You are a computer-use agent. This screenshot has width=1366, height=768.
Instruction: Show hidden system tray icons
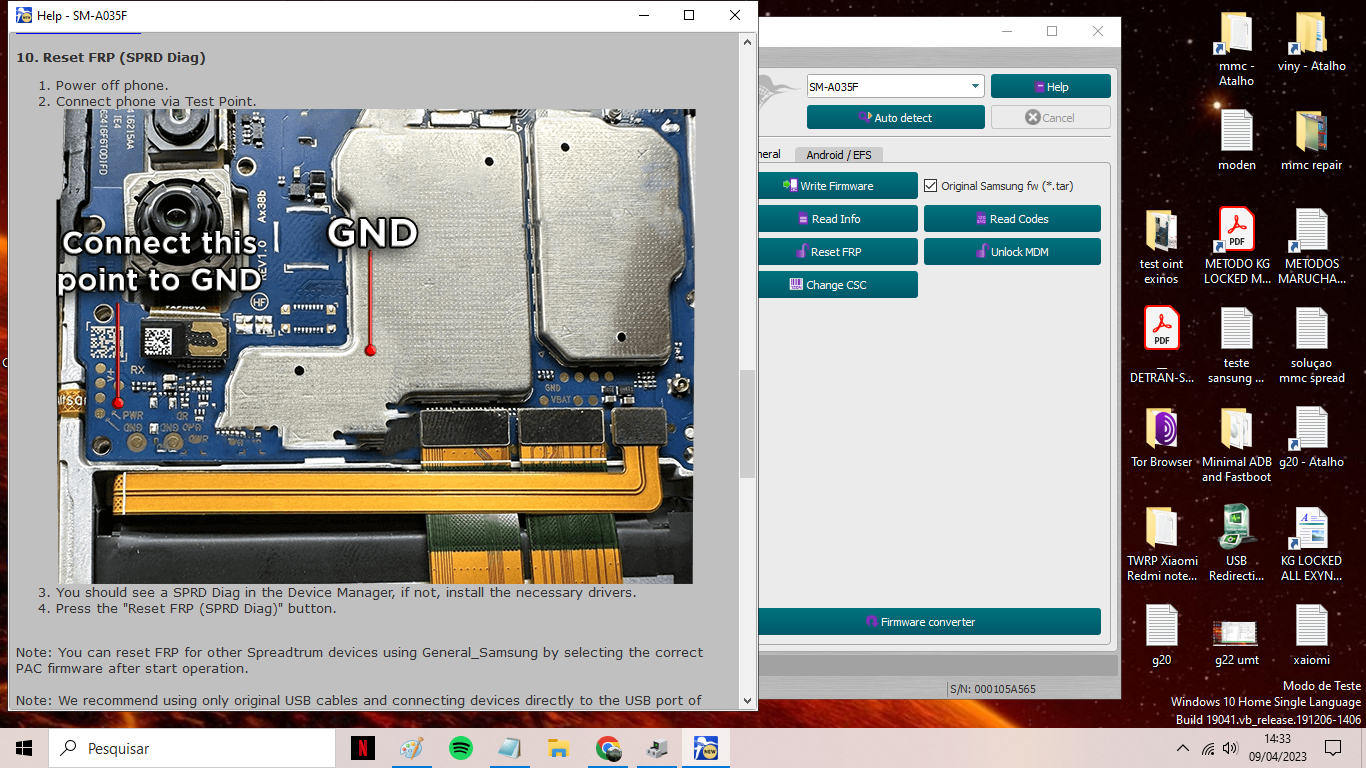click(1183, 748)
